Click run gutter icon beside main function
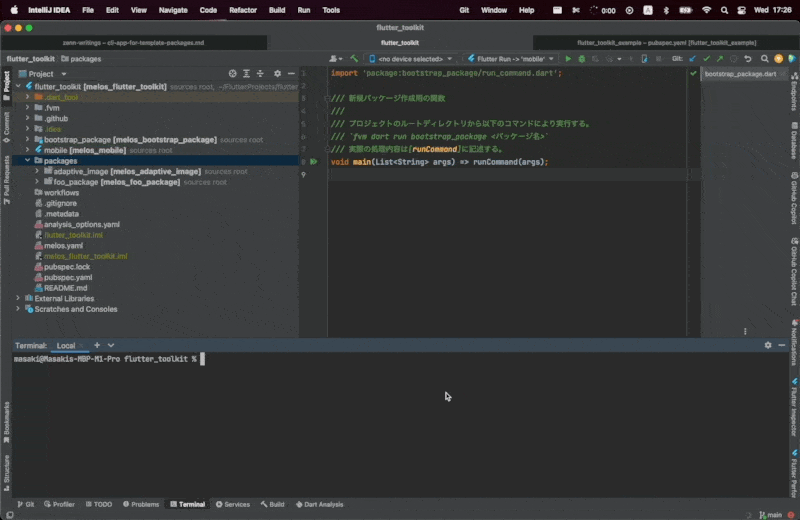This screenshot has width=800, height=520. (x=314, y=162)
